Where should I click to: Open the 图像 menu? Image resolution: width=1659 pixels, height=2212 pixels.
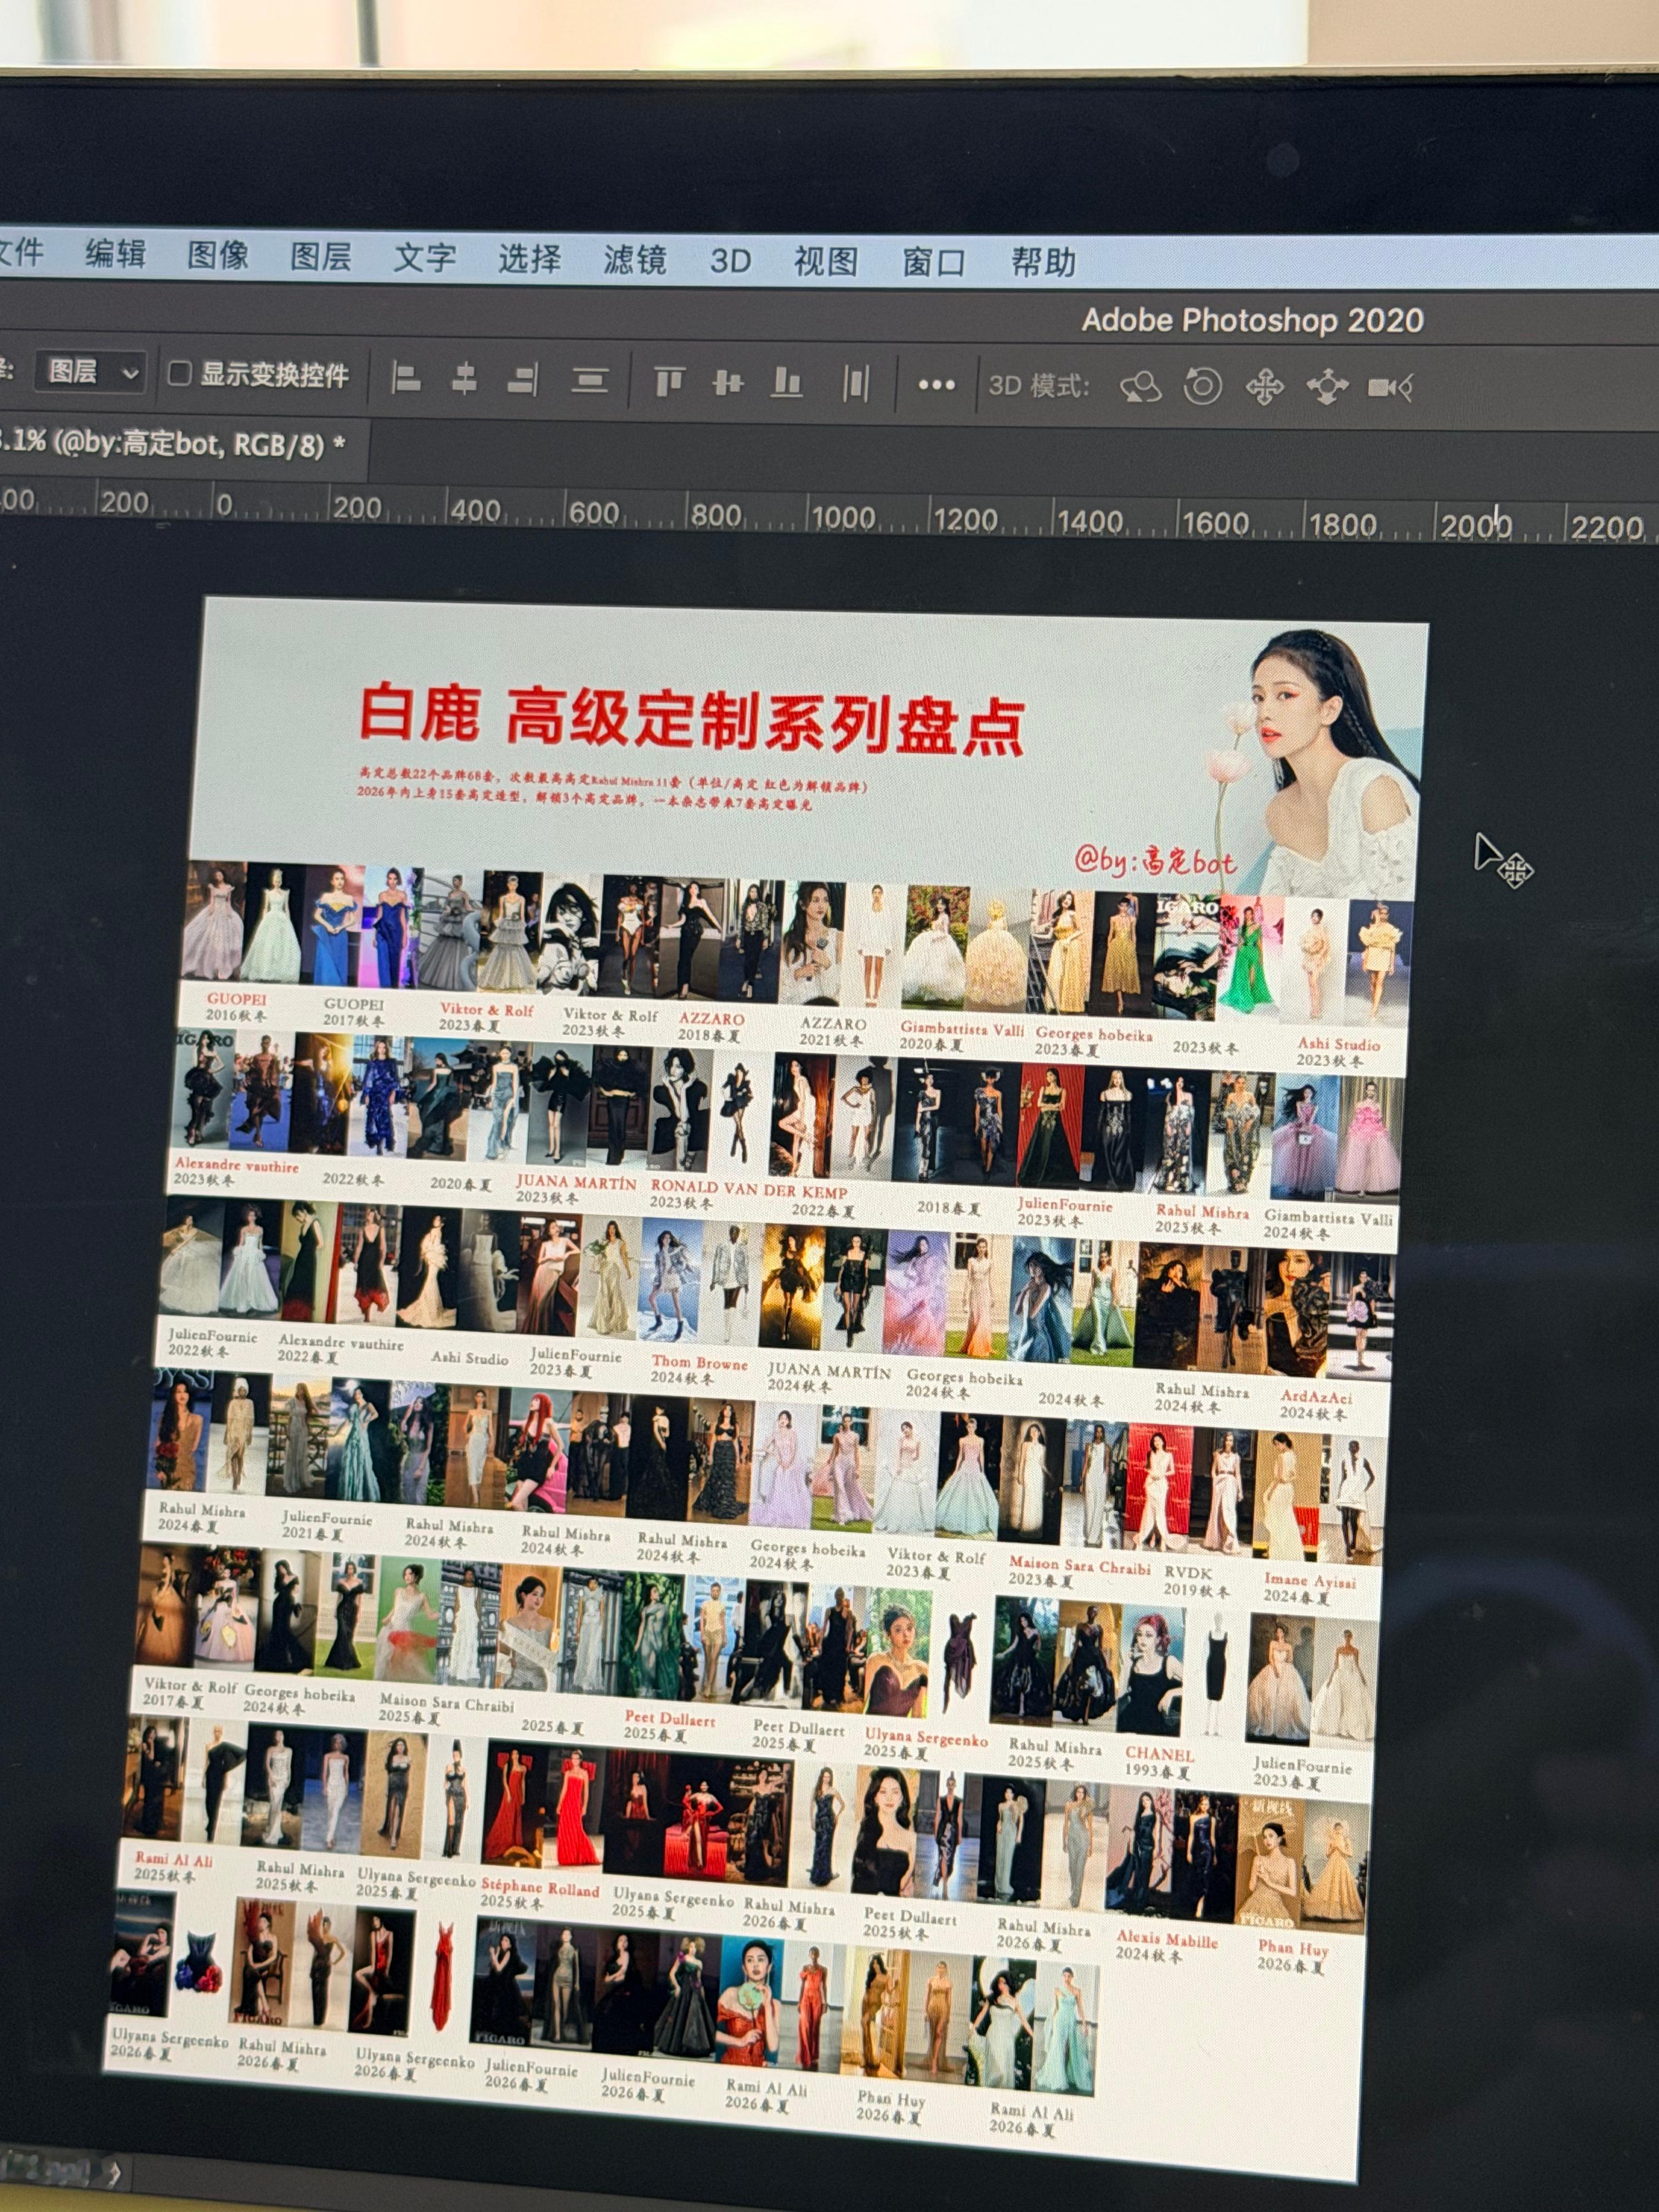click(218, 255)
